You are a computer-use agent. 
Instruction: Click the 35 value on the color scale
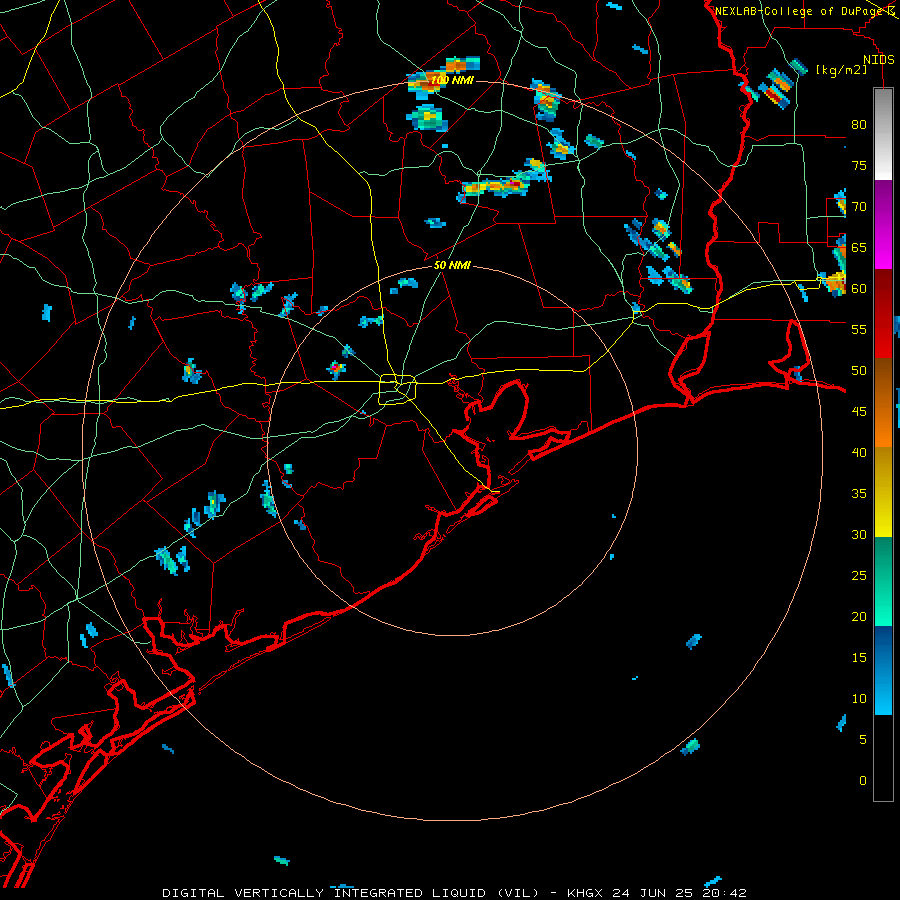859,494
